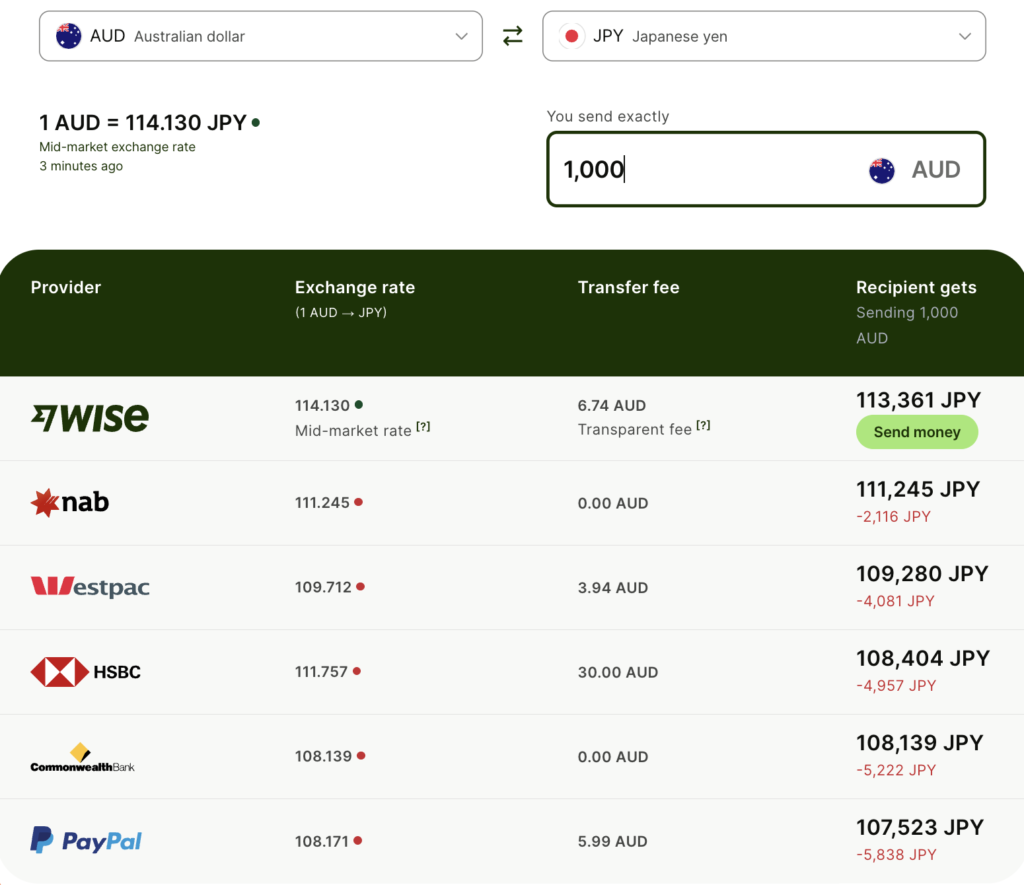Click the Exchange rate column header
Image resolution: width=1024 pixels, height=885 pixels.
(355, 287)
